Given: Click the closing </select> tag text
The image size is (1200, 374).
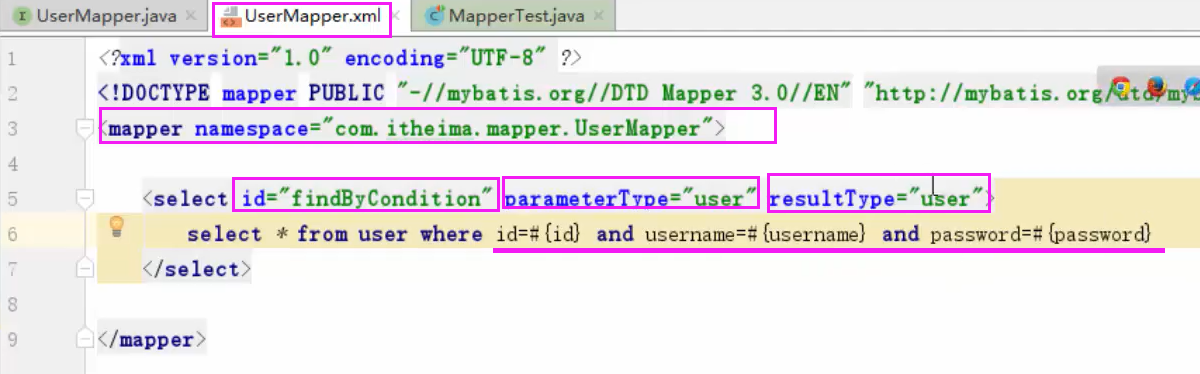Looking at the screenshot, I should [x=197, y=269].
